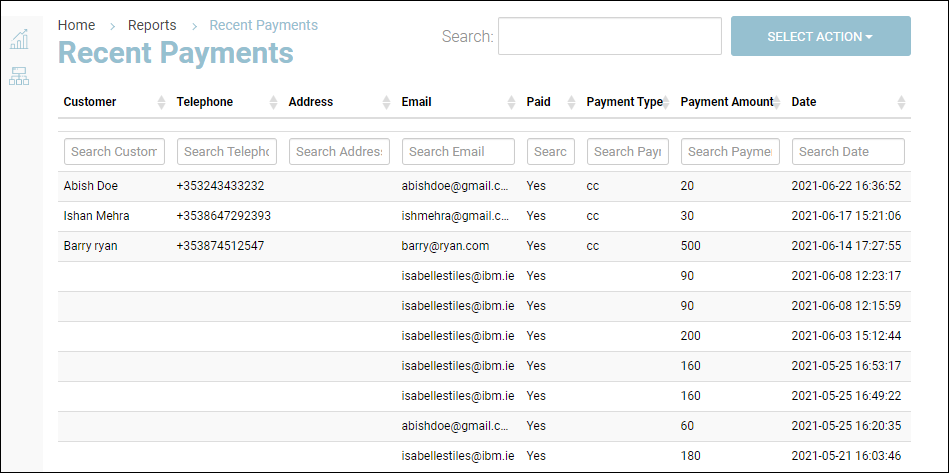Focus the Search Customer filter field
The height and width of the screenshot is (473, 949).
click(114, 152)
